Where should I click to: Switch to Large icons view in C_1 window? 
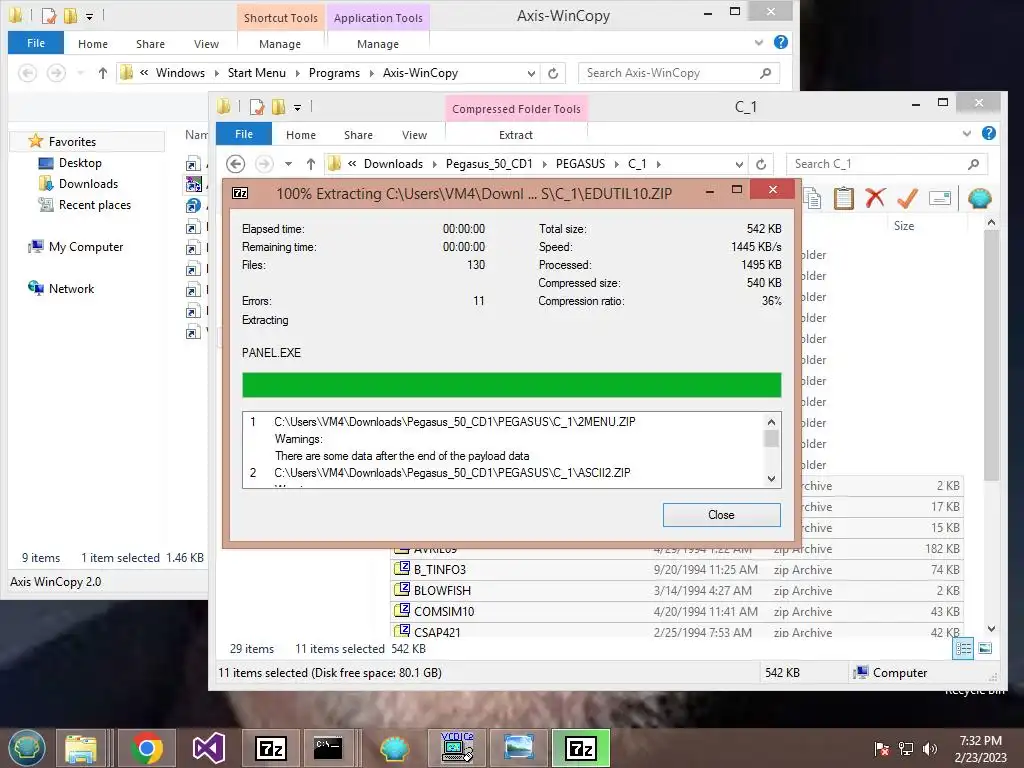[x=985, y=648]
